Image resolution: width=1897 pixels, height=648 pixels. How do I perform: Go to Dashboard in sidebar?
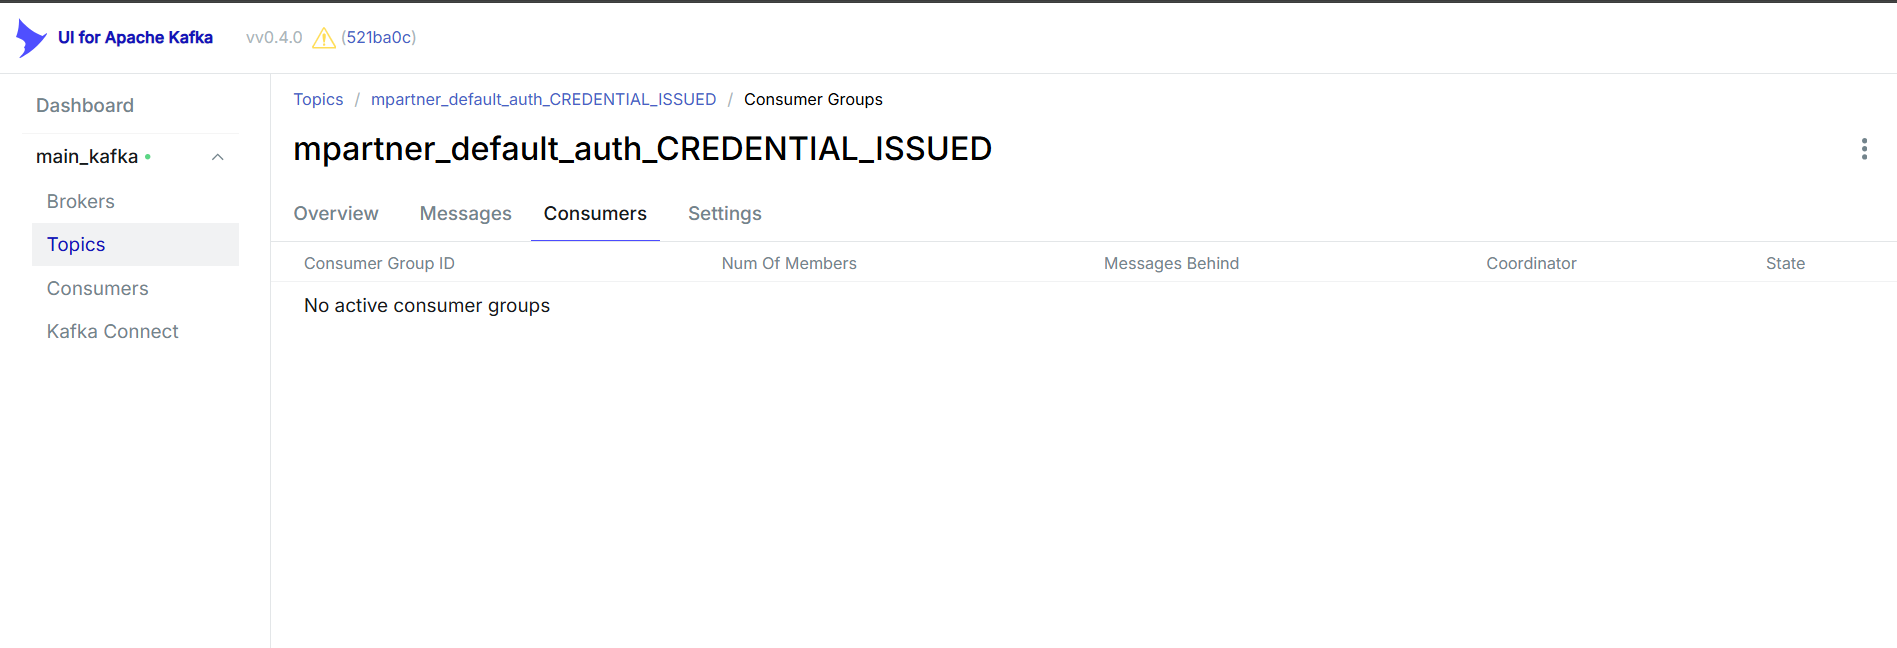coord(85,105)
